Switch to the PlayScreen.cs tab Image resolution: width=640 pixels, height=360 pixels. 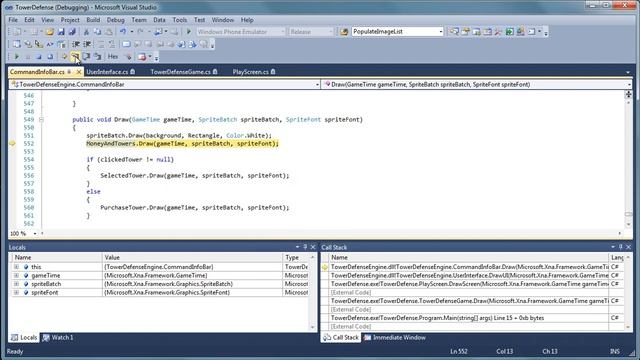(254, 72)
